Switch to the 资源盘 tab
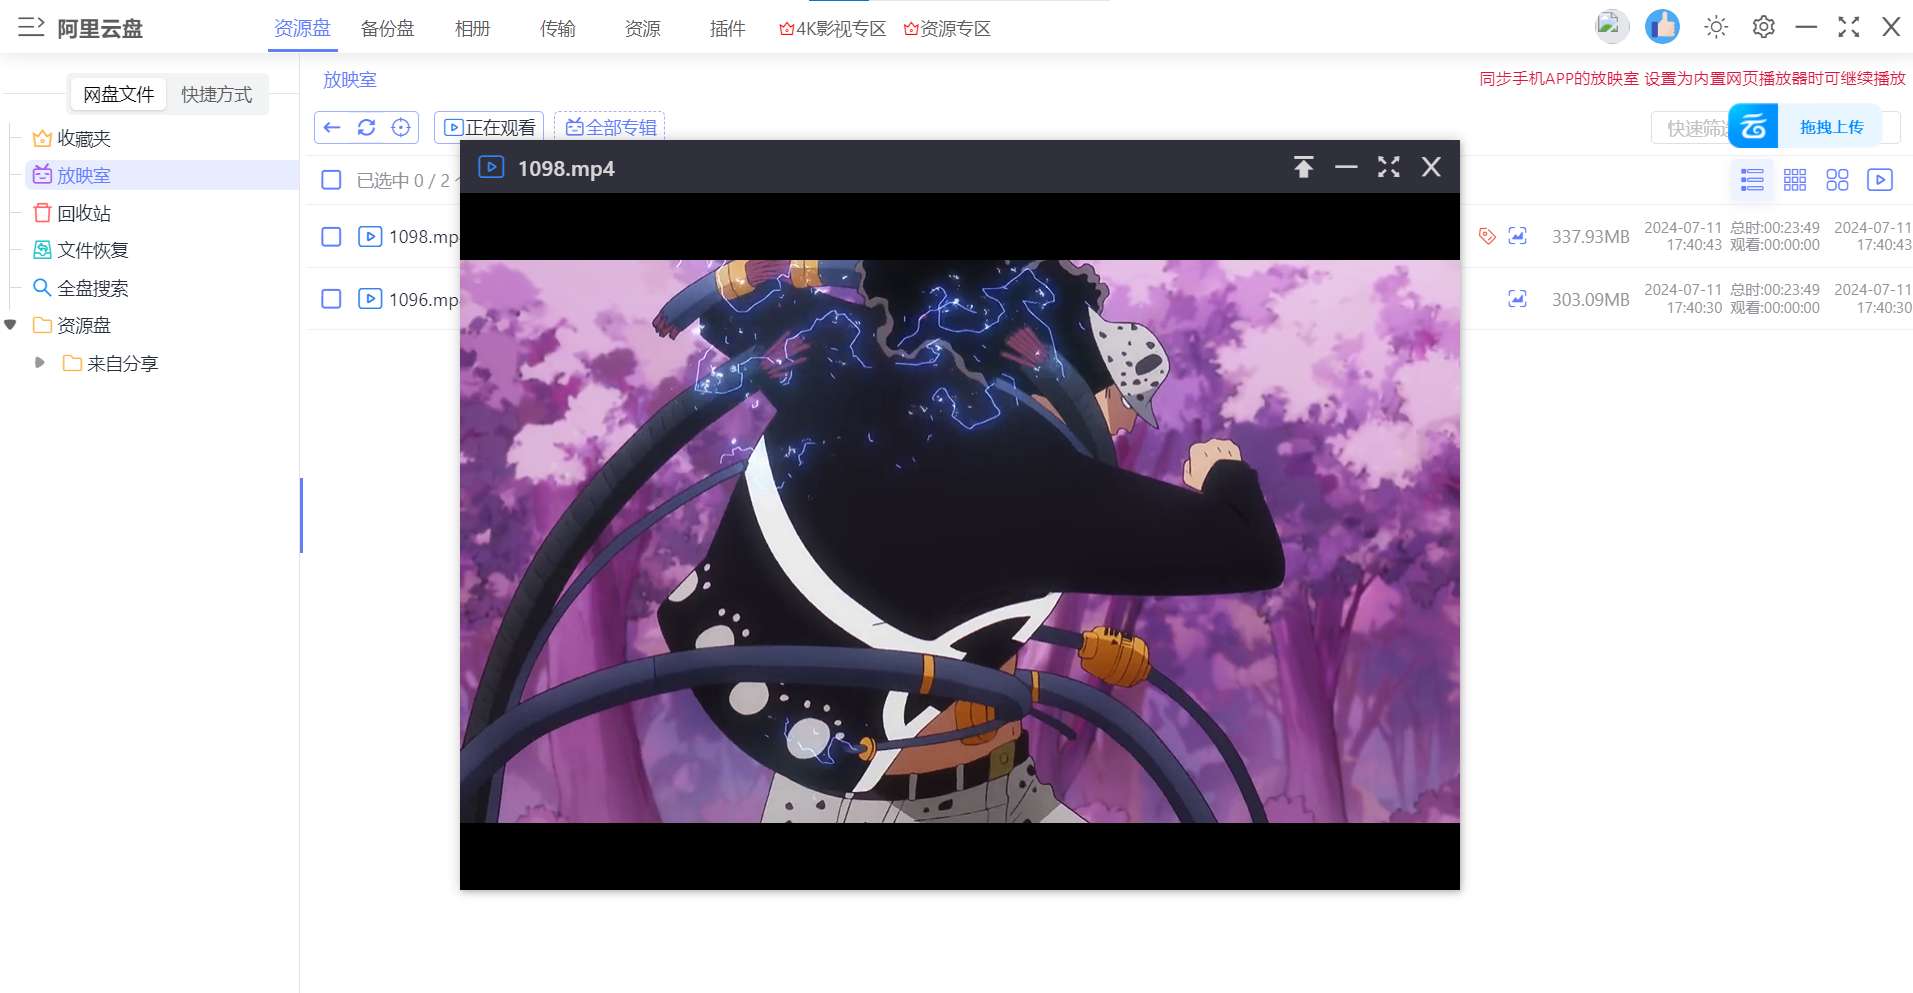Viewport: 1913px width, 993px height. click(x=302, y=28)
